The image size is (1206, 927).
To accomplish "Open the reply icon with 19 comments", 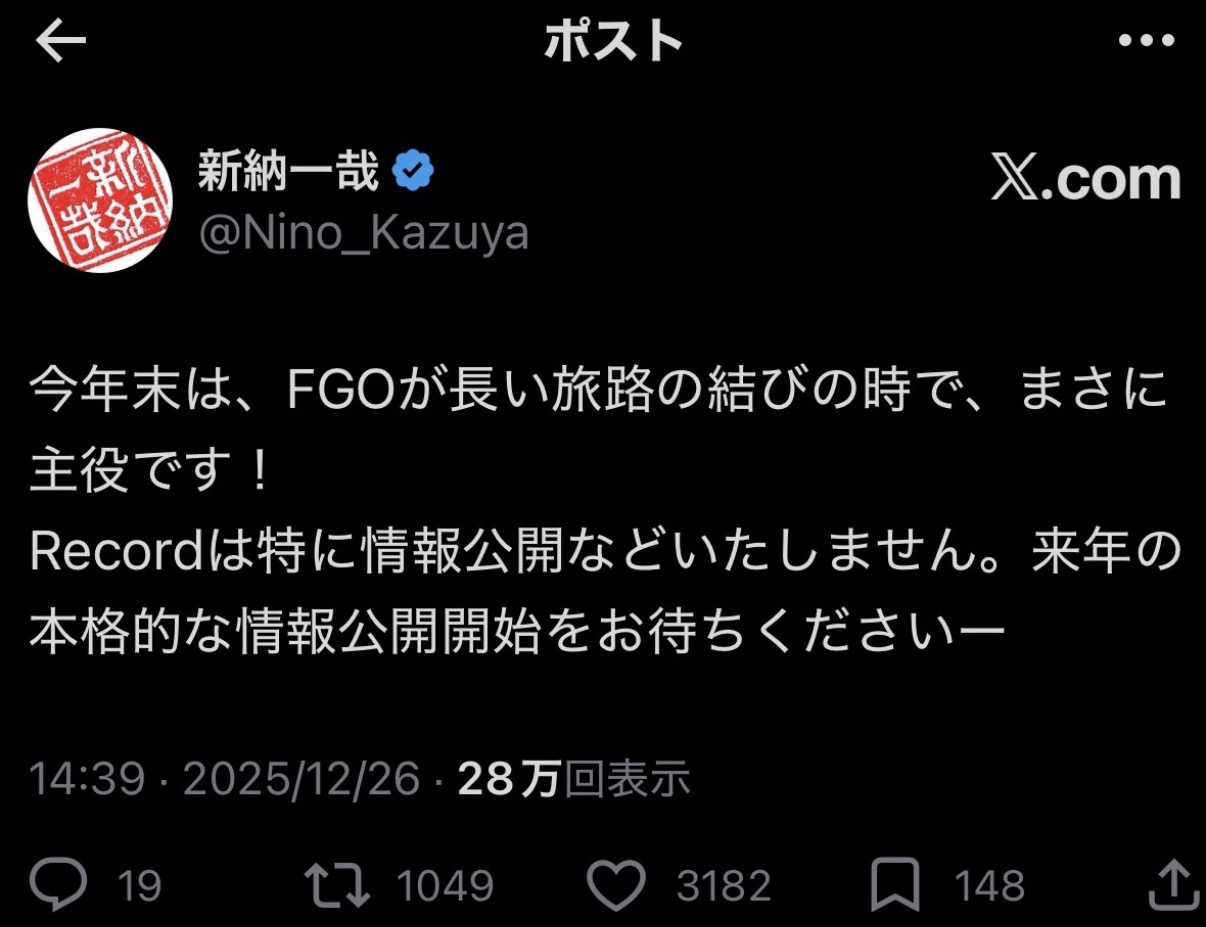I will pyautogui.click(x=59, y=885).
